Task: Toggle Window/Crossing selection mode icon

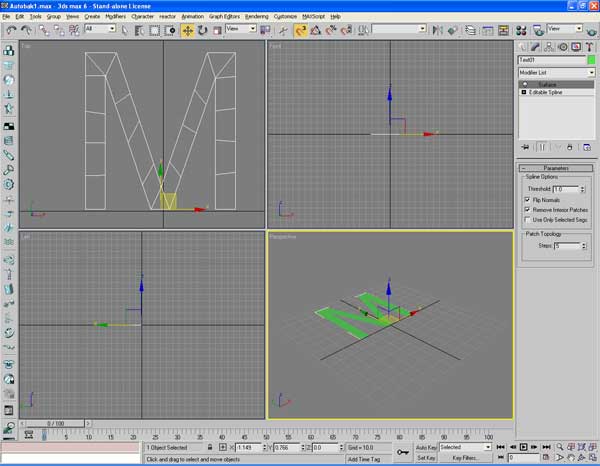Action: pos(170,30)
